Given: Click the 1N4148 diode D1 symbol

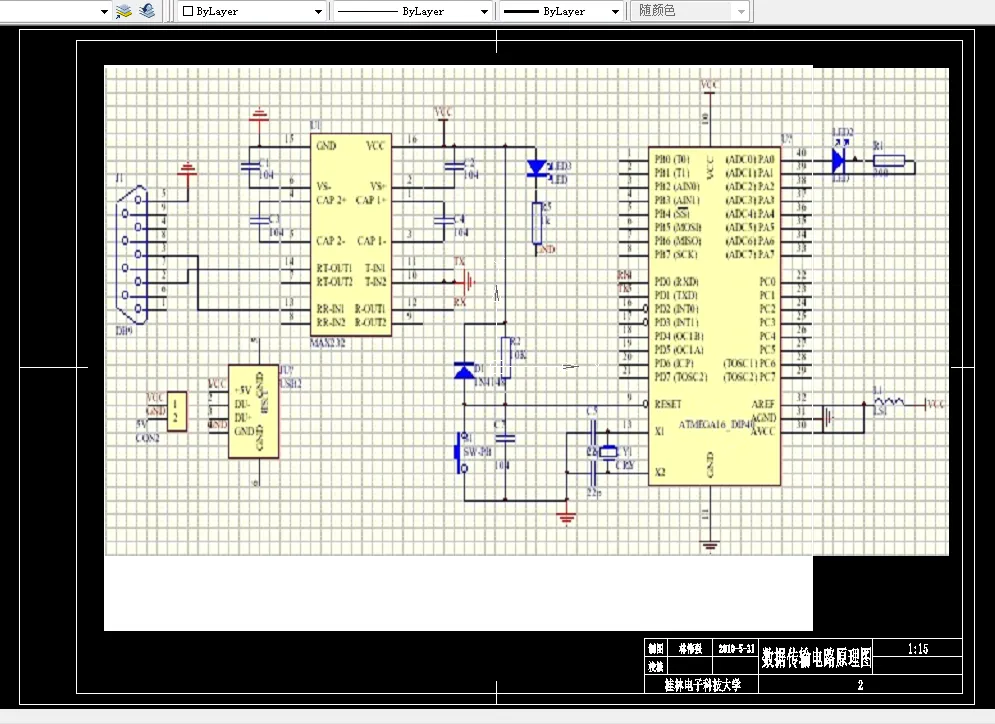Looking at the screenshot, I should pyautogui.click(x=465, y=371).
